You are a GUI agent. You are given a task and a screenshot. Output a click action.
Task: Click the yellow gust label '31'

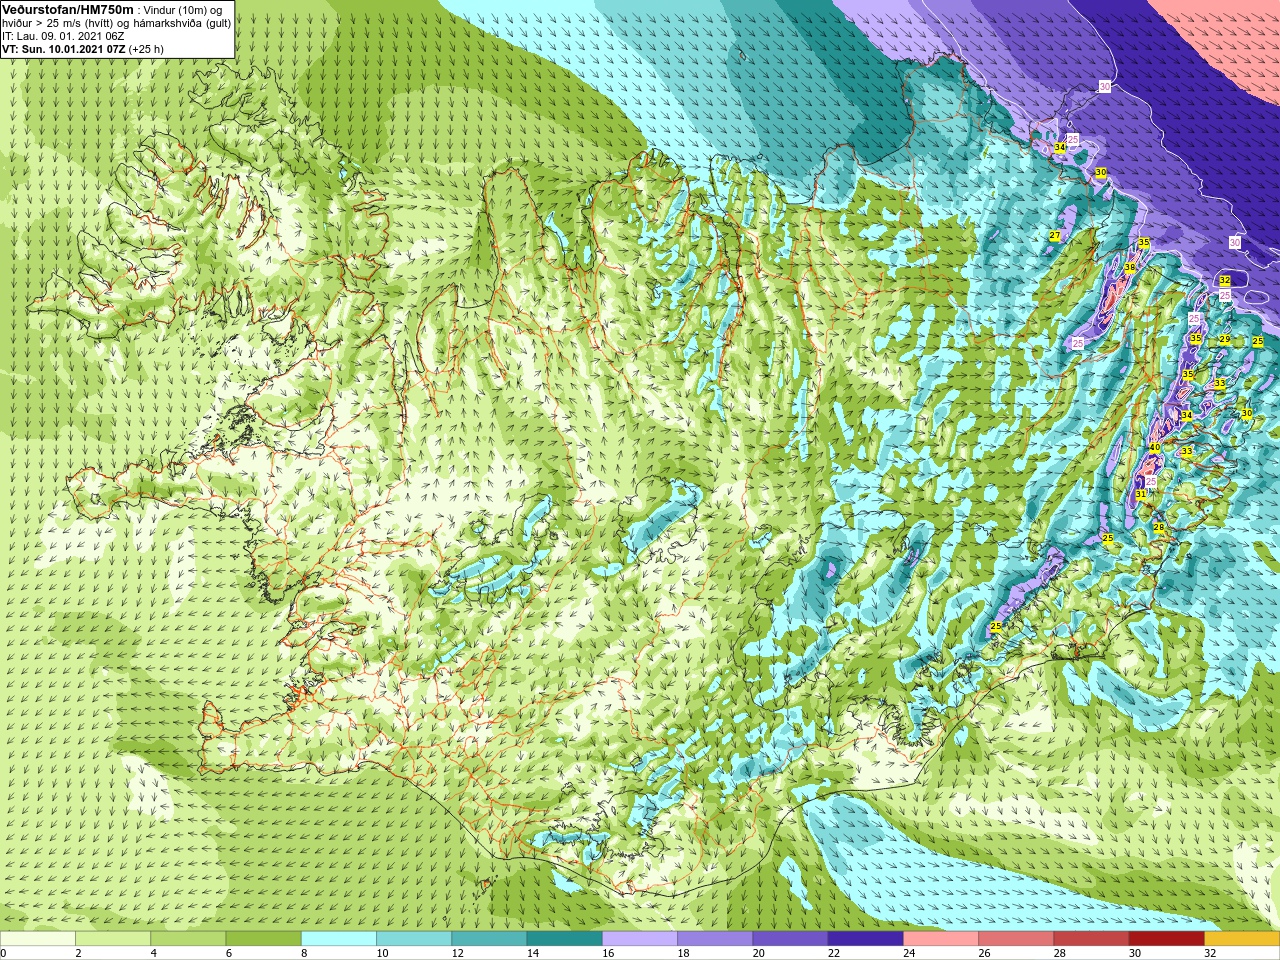[x=1140, y=495]
